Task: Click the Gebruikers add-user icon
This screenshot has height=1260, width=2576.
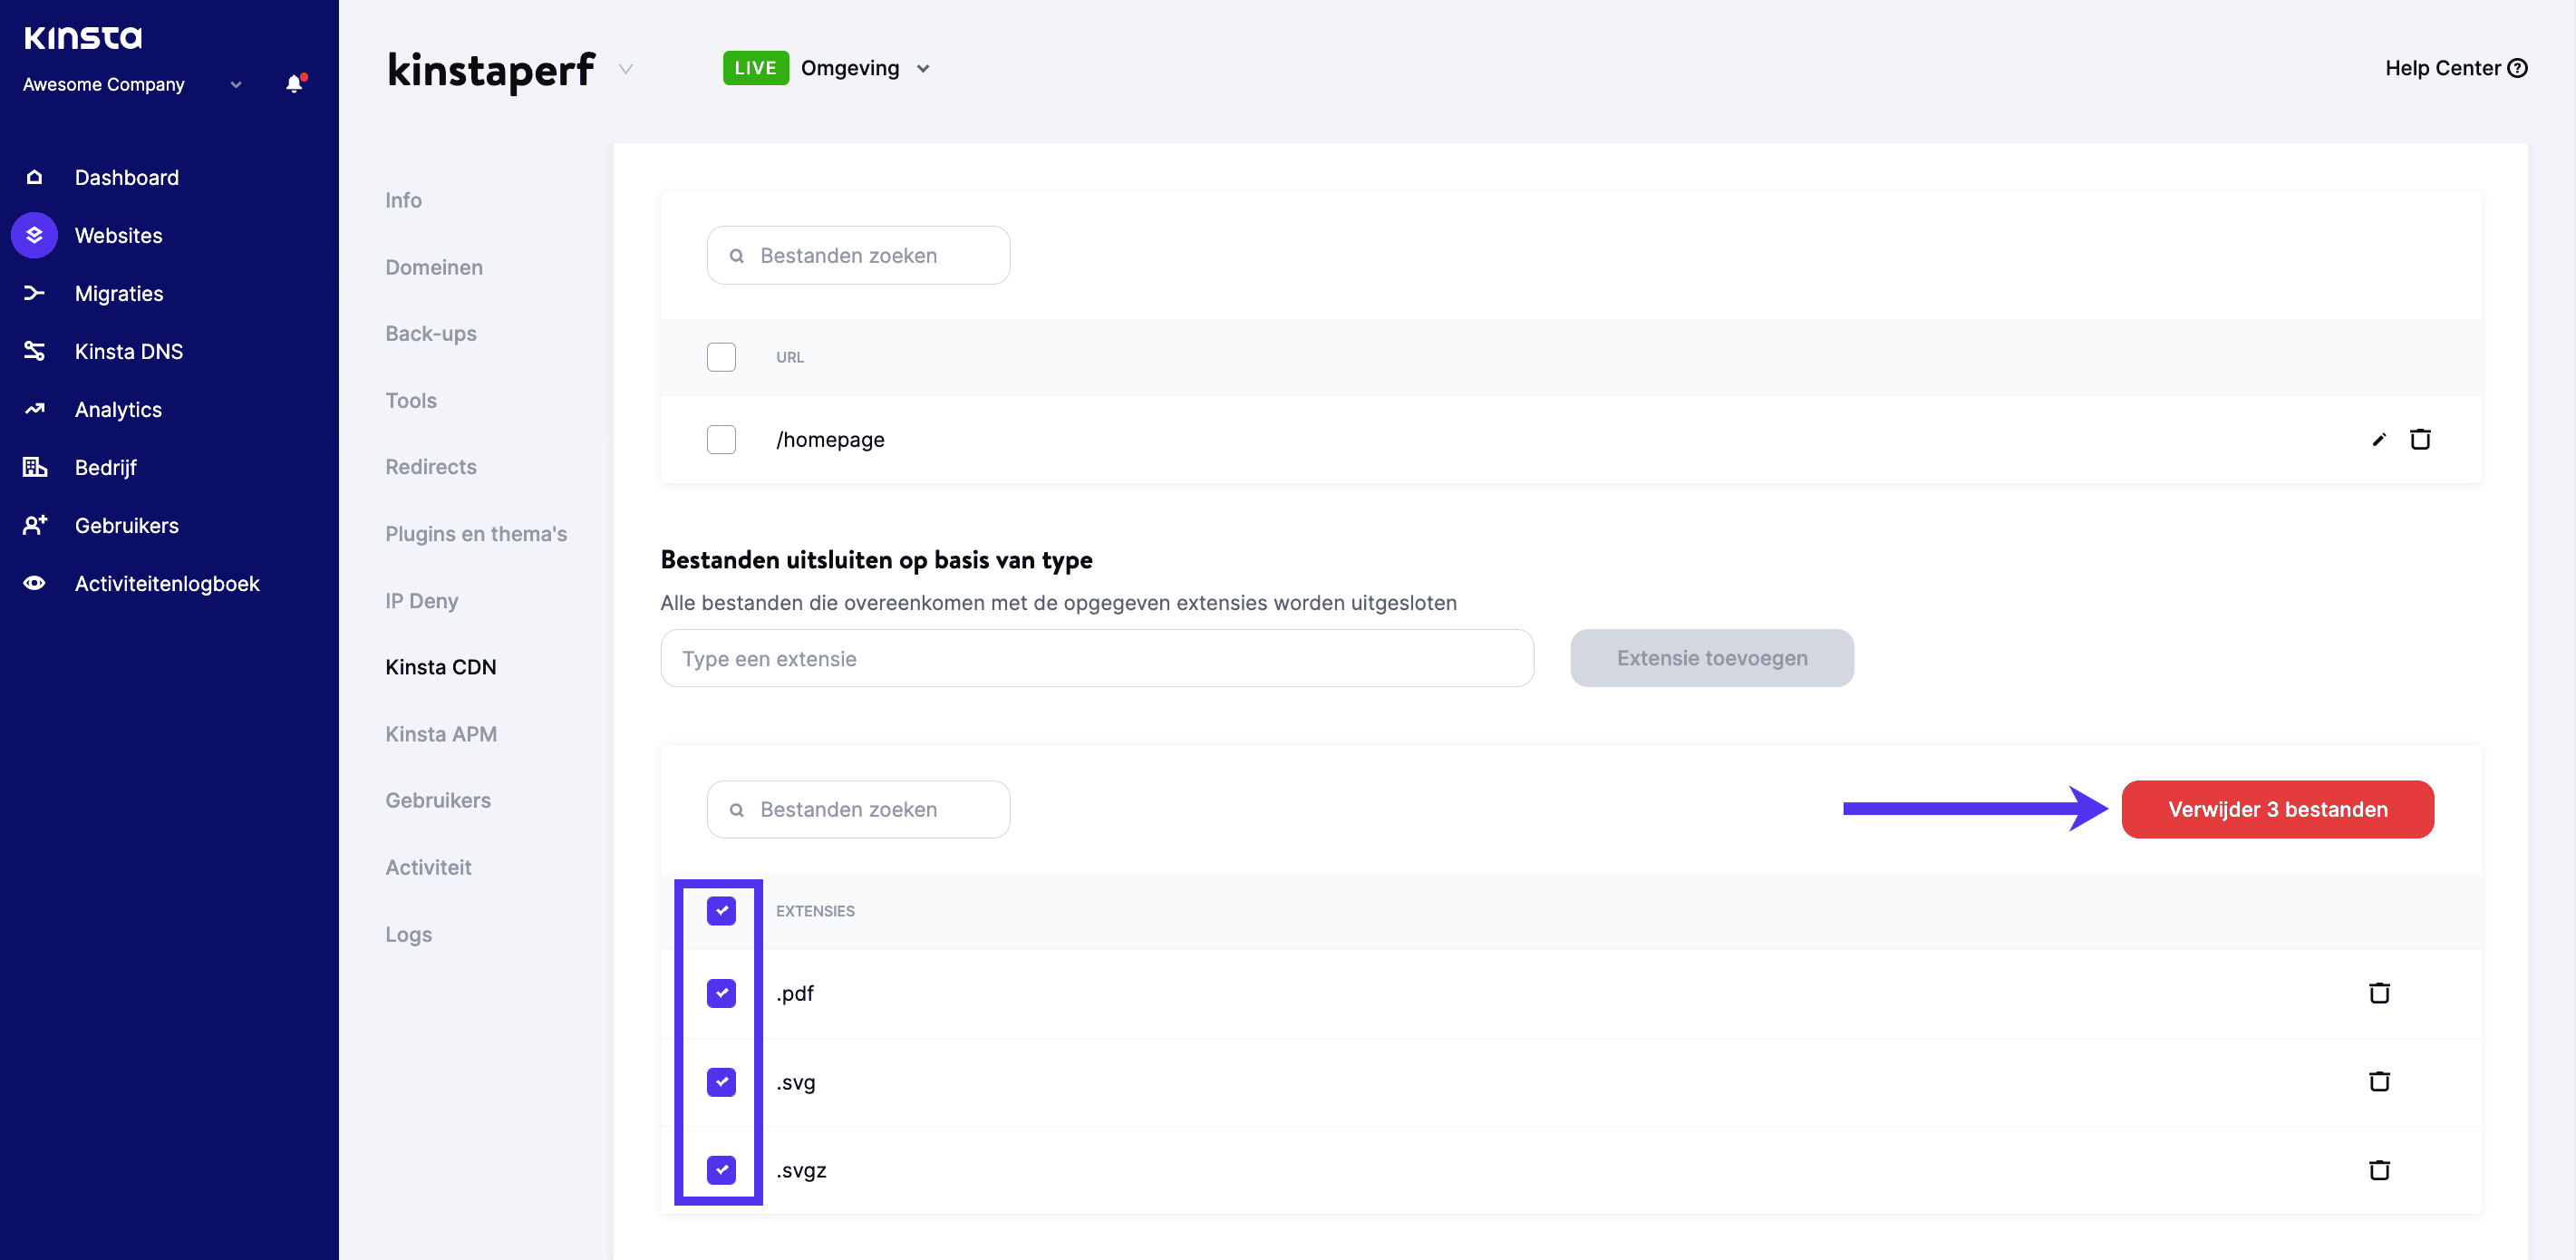Action: point(34,525)
